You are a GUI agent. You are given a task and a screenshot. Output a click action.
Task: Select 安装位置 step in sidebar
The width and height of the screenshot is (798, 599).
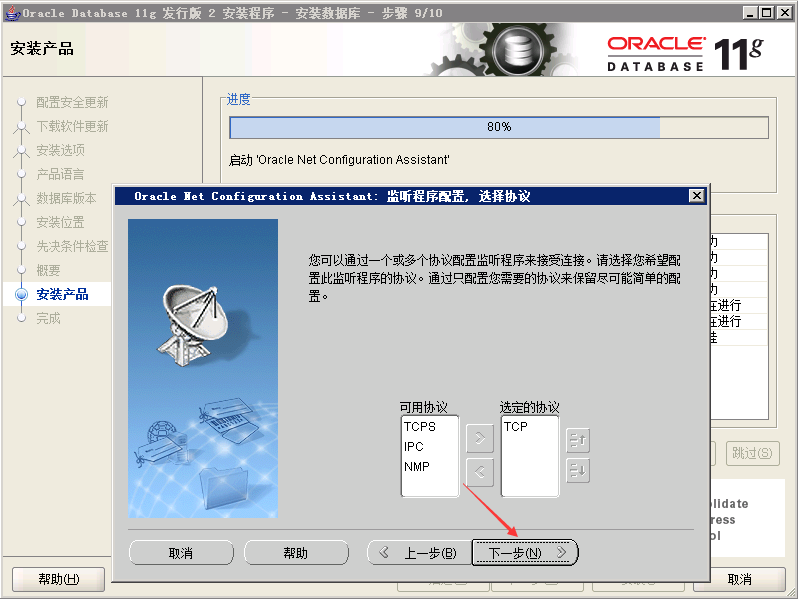[60, 222]
